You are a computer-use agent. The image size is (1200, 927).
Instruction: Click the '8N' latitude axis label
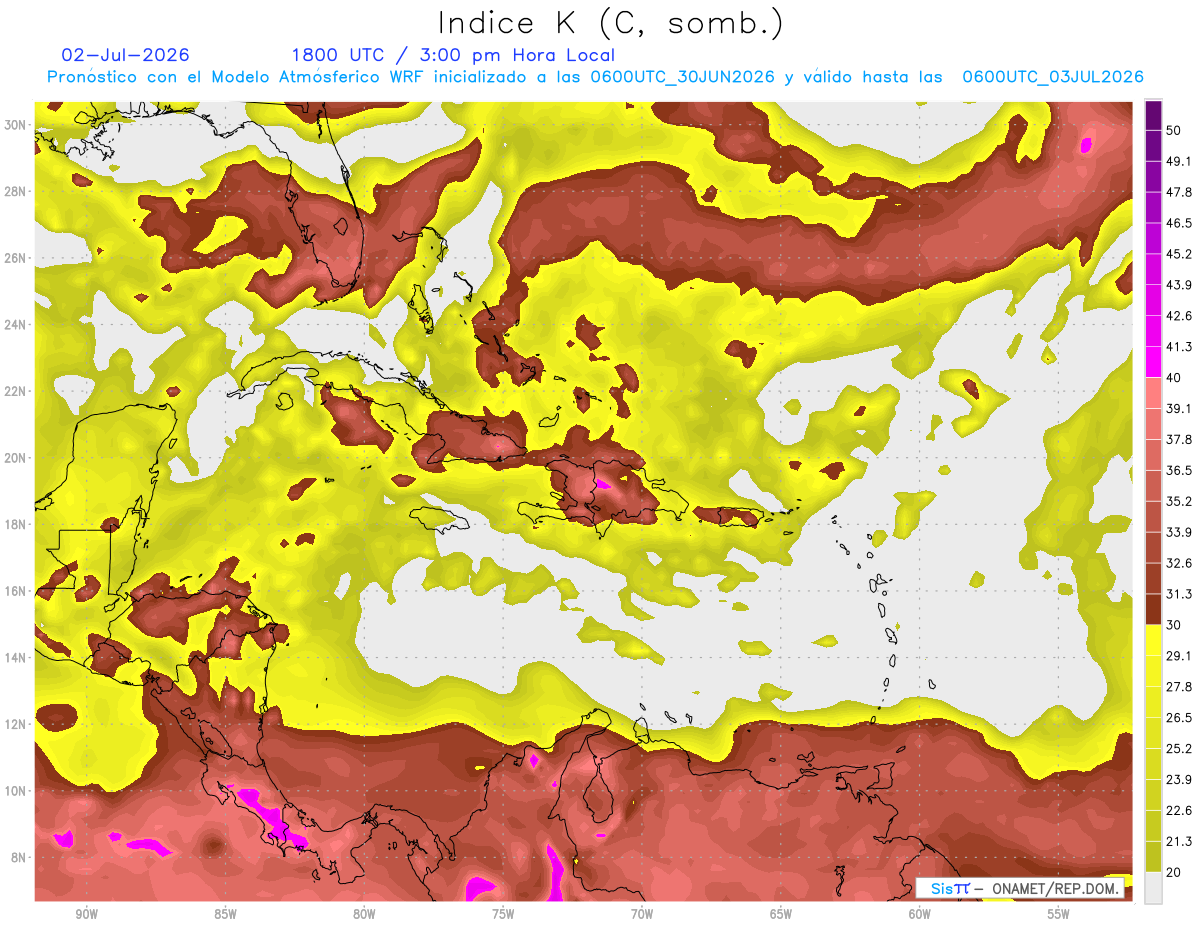[20, 858]
